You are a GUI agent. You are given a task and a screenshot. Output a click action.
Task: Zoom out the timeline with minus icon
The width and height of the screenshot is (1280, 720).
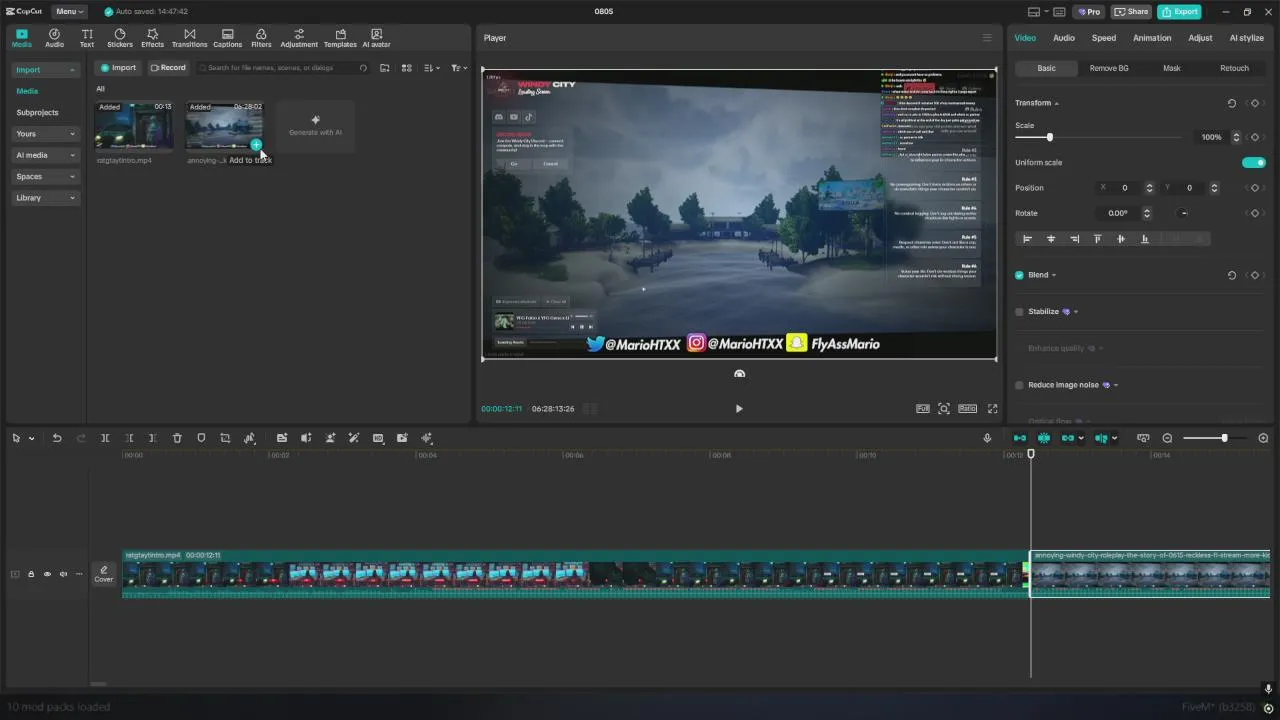pyautogui.click(x=1167, y=438)
